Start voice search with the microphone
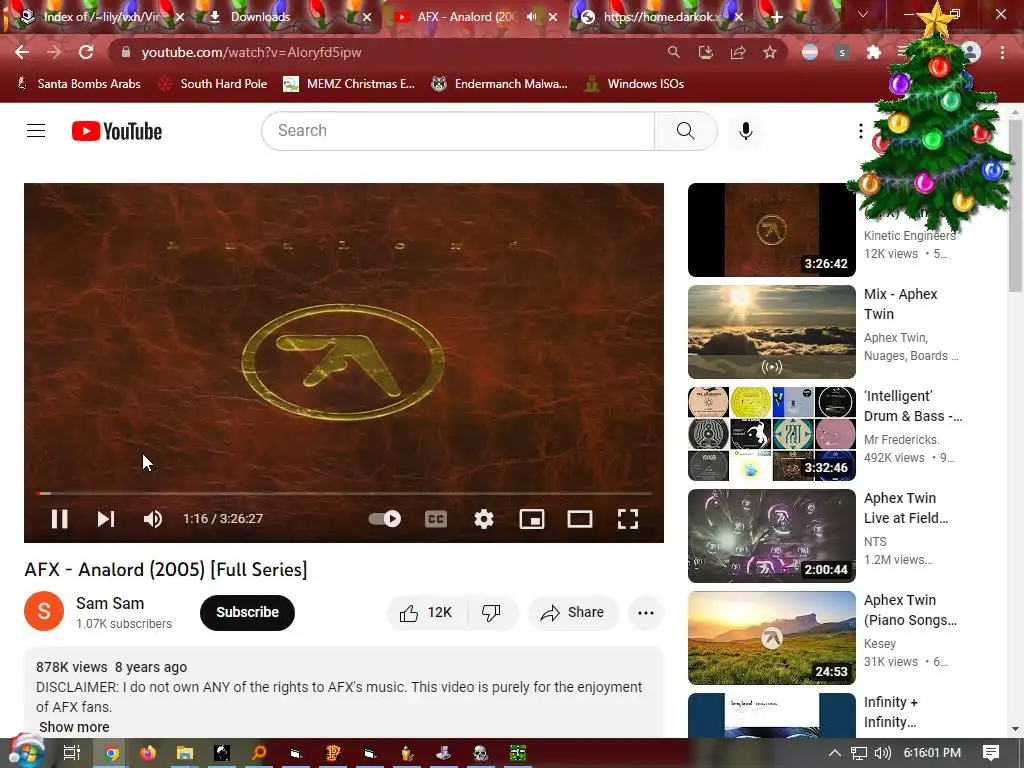Viewport: 1024px width, 768px height. coord(746,131)
